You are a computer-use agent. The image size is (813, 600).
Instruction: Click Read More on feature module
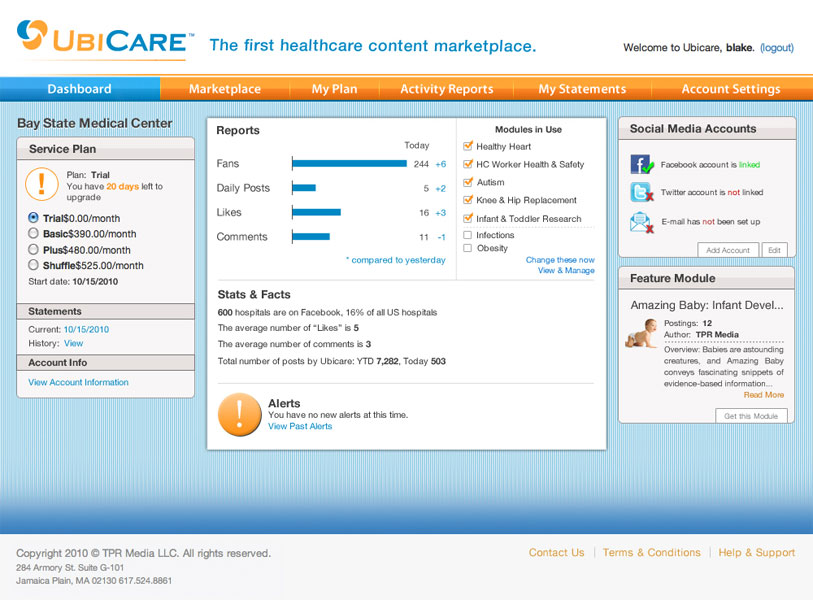[x=764, y=395]
